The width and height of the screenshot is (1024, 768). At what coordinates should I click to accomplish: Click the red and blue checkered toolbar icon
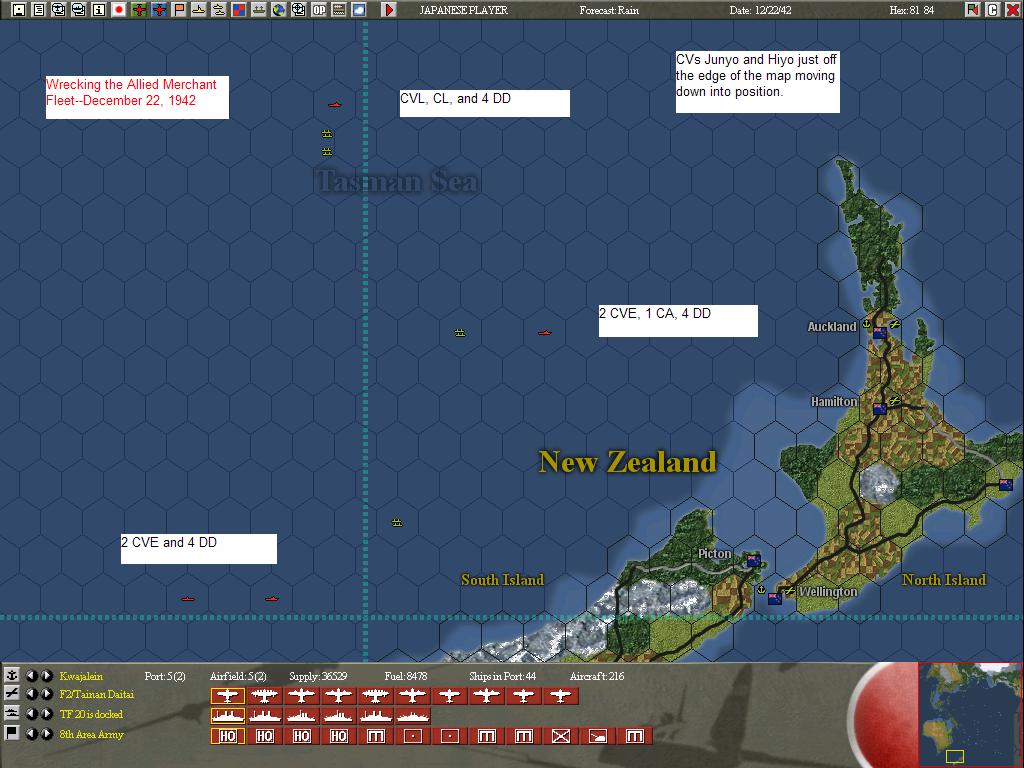pyautogui.click(x=239, y=10)
